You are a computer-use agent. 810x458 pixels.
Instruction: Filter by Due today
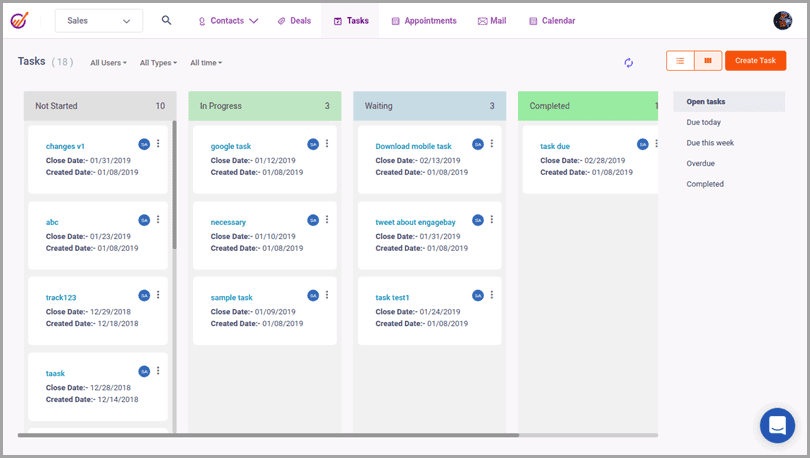tap(704, 122)
